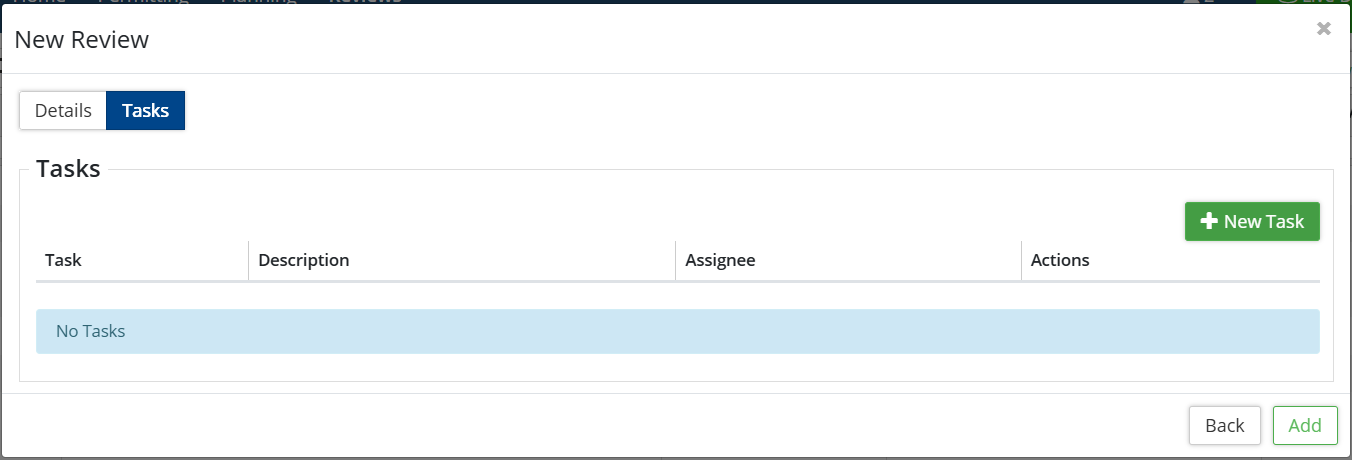The width and height of the screenshot is (1352, 460).
Task: Click the Back button
Action: coord(1224,425)
